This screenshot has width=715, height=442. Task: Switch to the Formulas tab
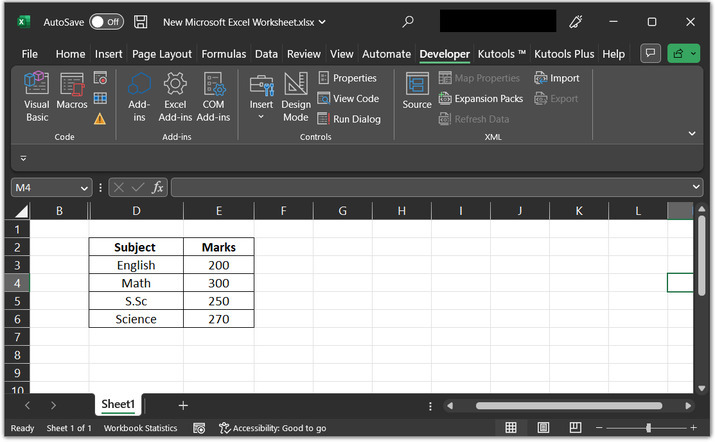coord(223,54)
